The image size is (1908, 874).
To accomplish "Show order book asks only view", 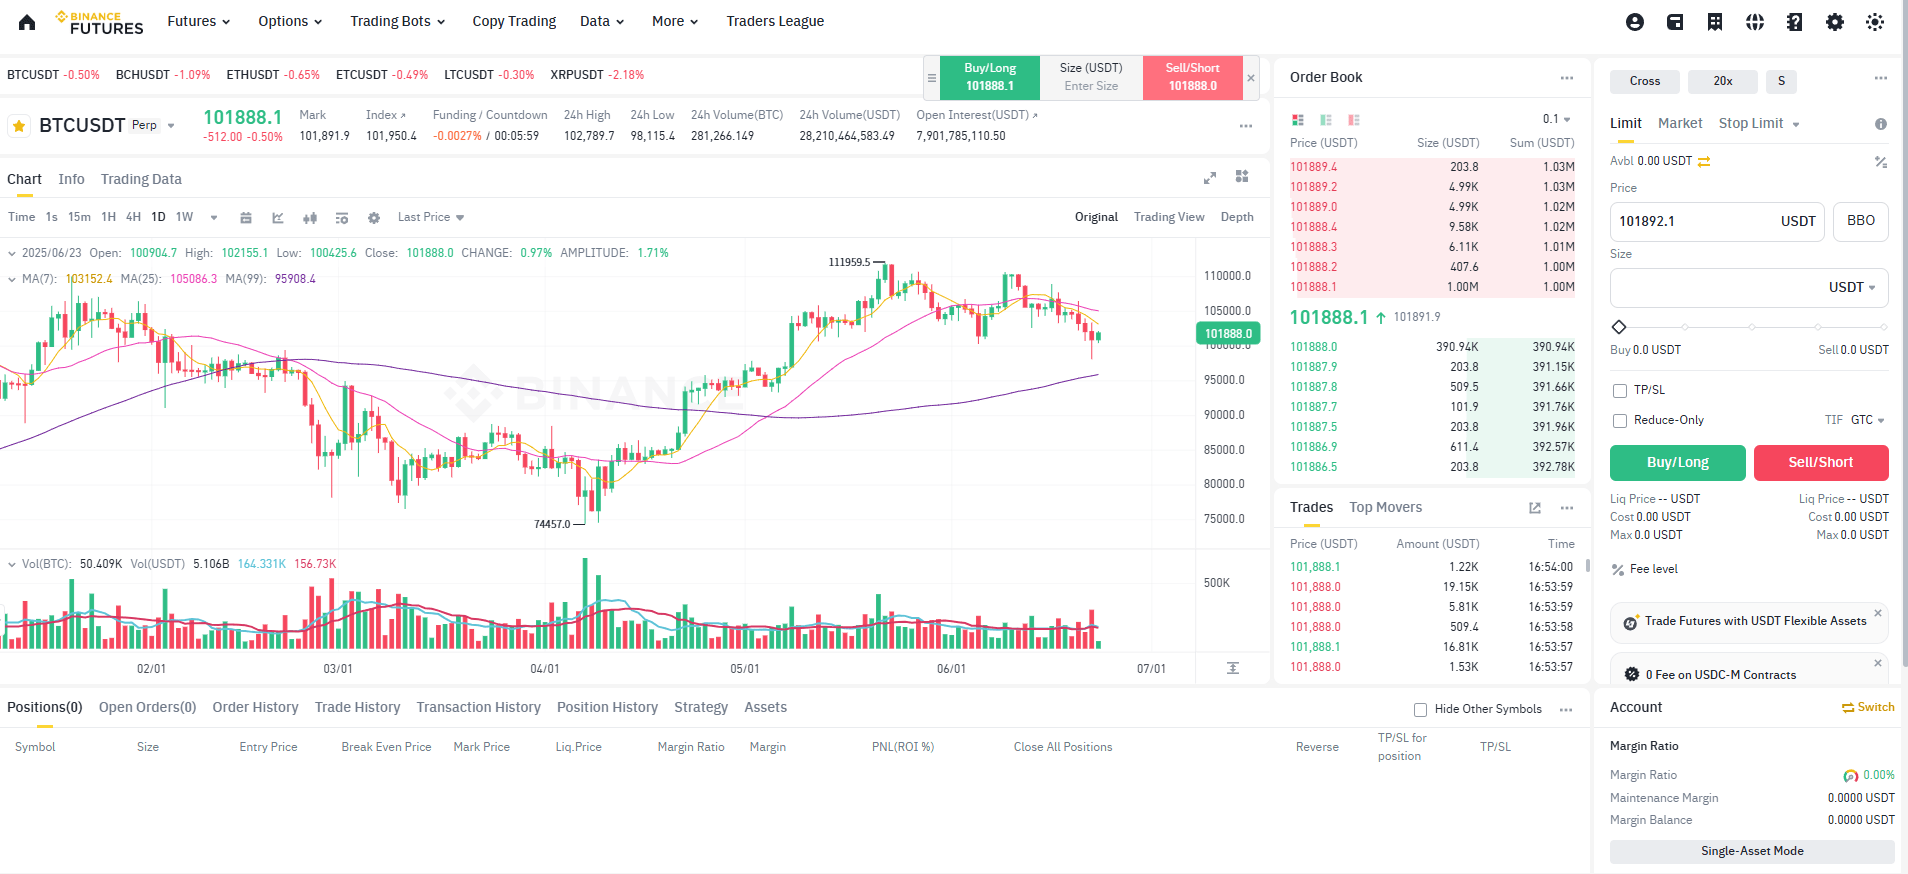I will pos(1354,120).
